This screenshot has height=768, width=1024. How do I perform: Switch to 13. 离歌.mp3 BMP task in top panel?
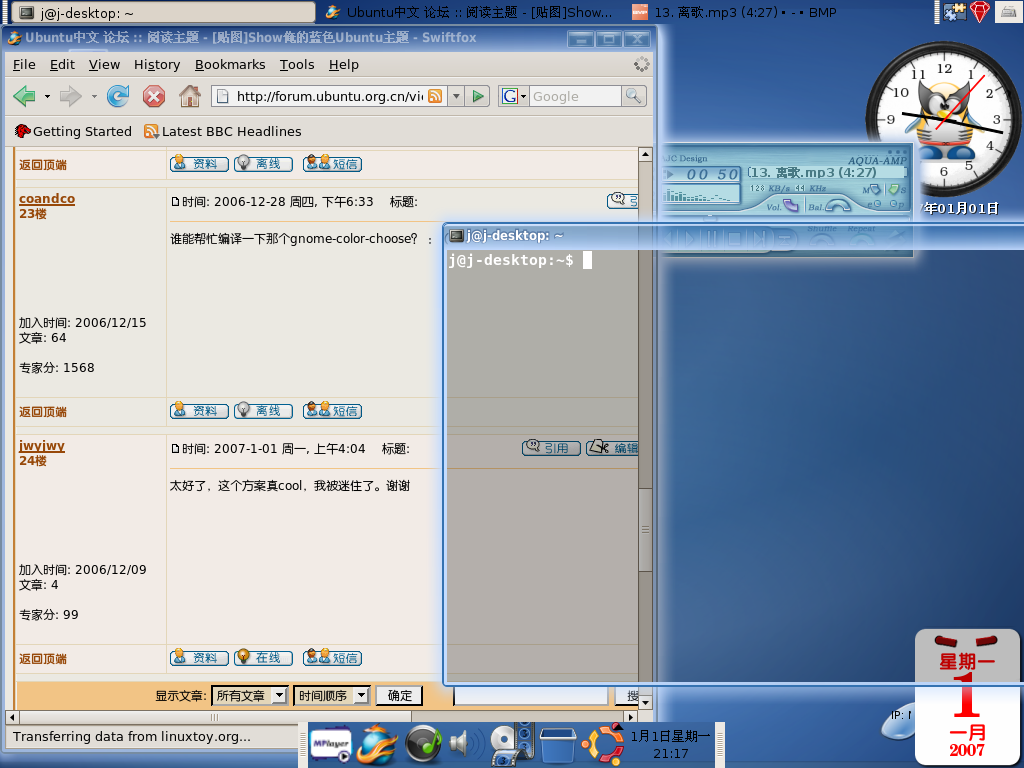(735, 12)
